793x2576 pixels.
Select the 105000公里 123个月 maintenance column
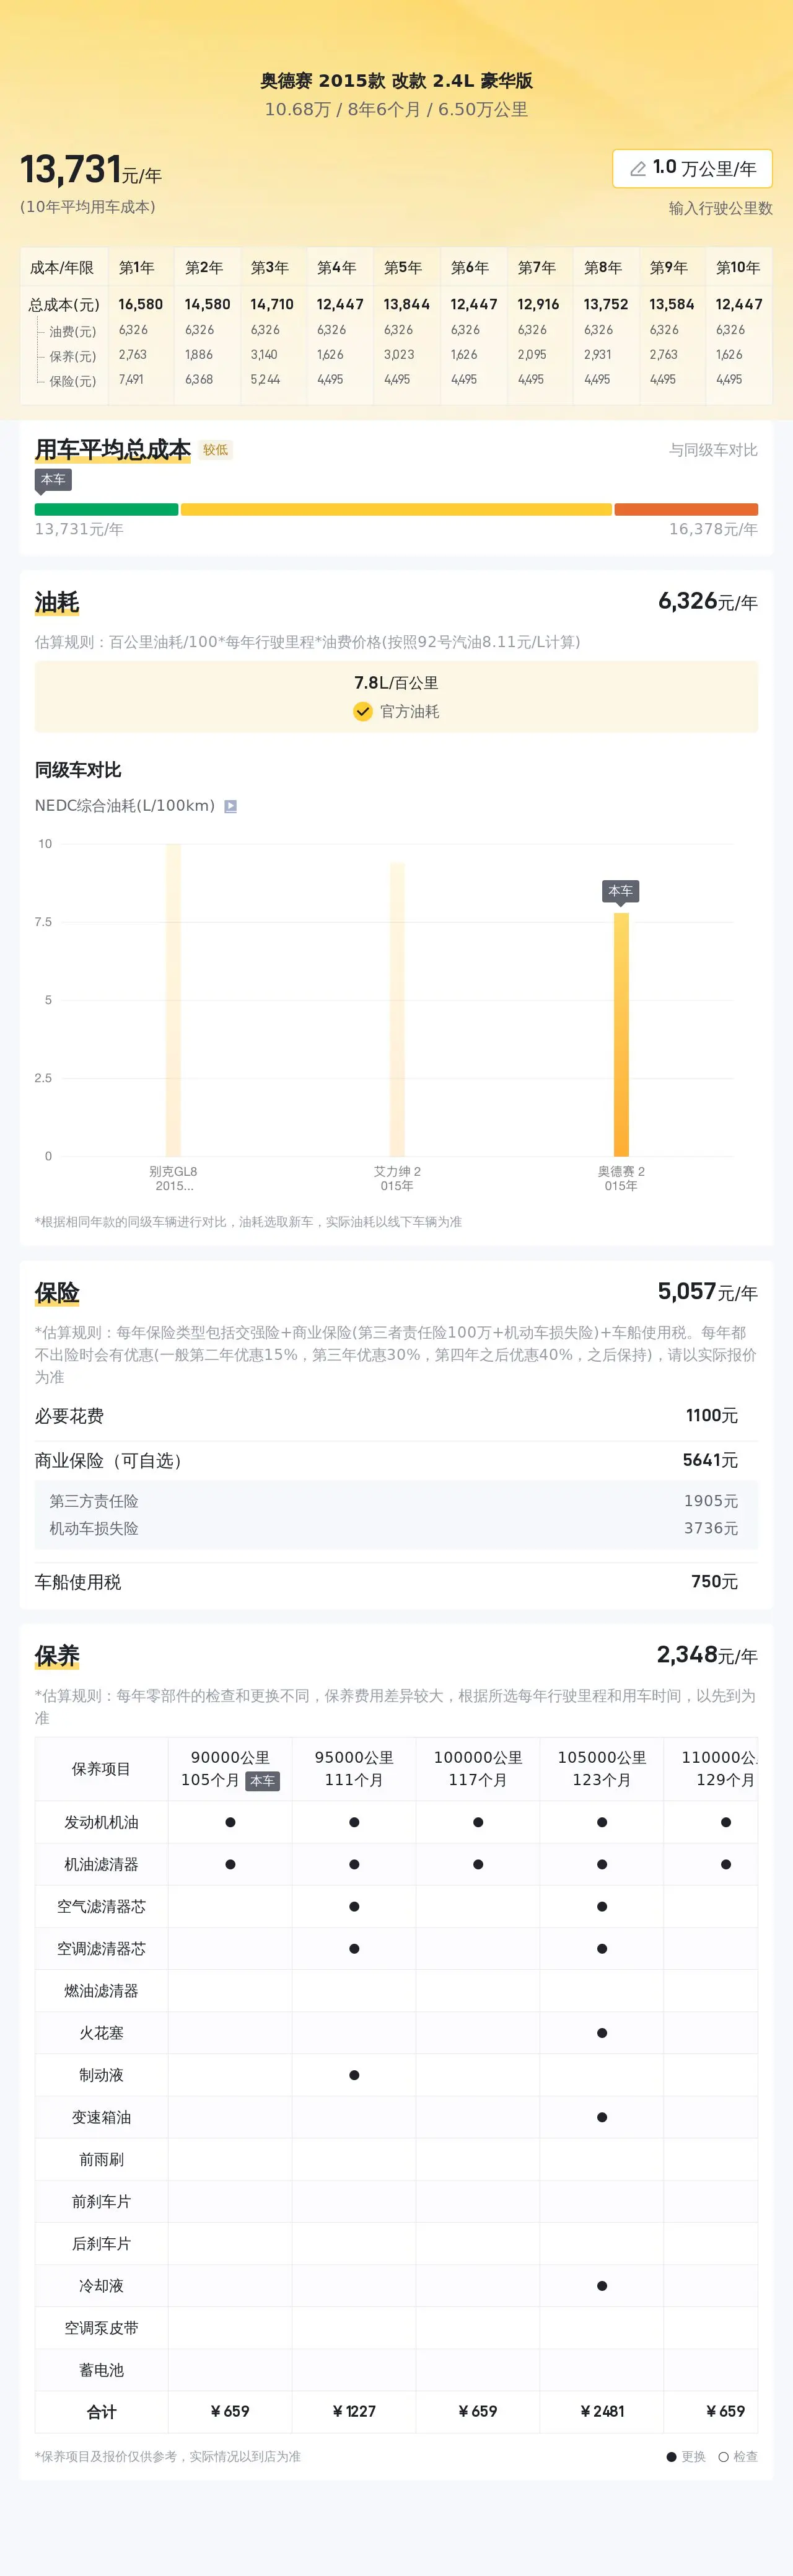pos(602,1769)
